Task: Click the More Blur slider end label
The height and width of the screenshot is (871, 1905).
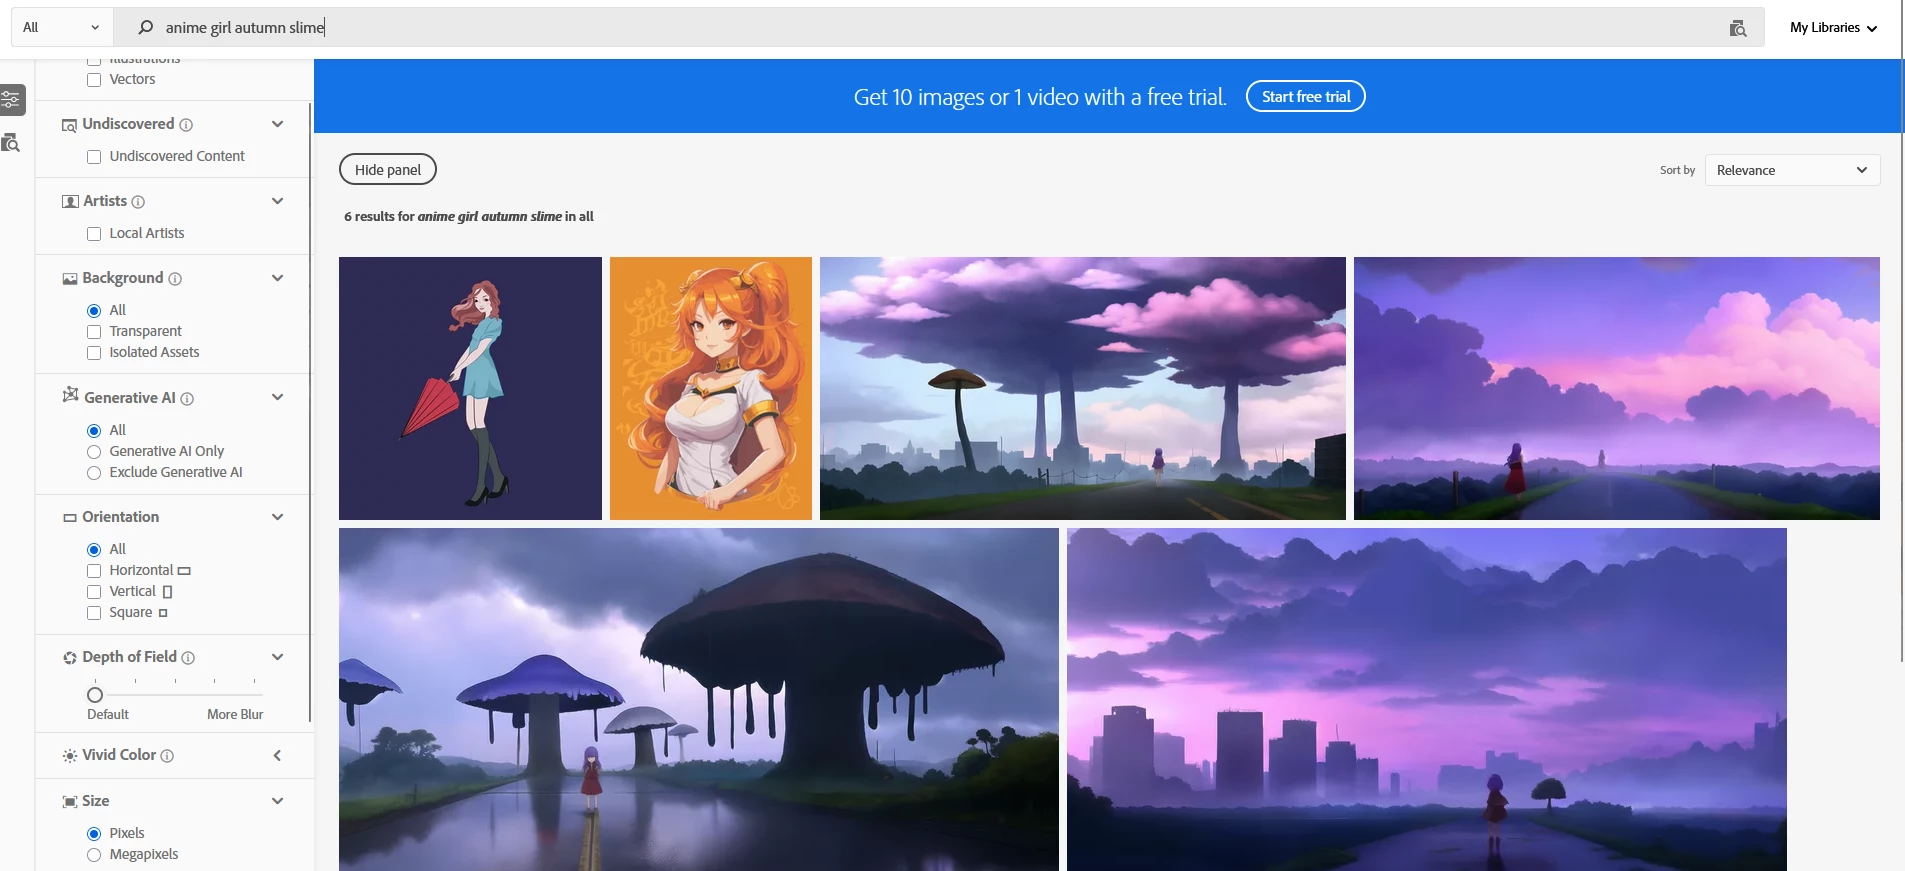Action: click(x=235, y=714)
